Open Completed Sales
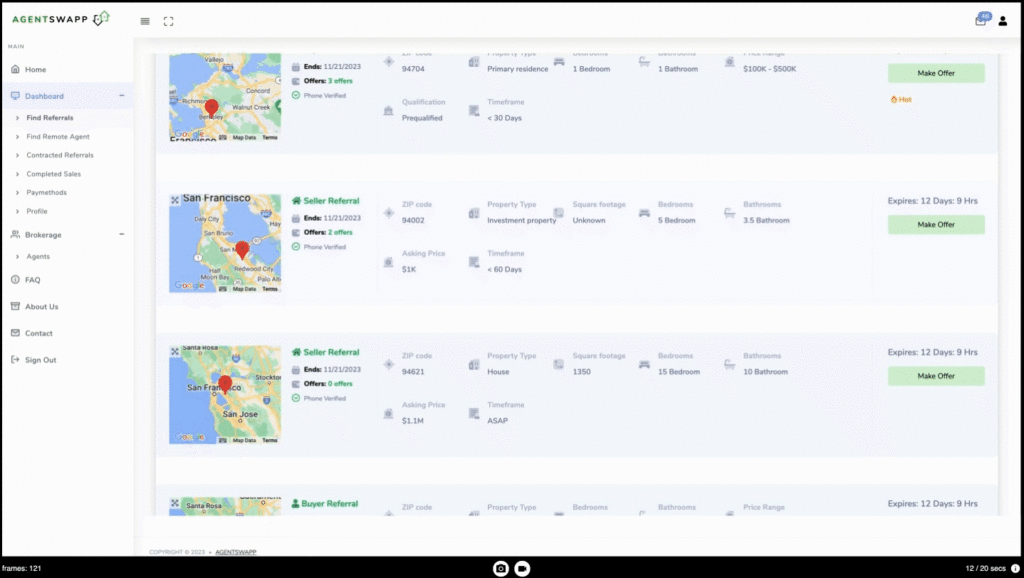This screenshot has height=578, width=1024. click(54, 174)
